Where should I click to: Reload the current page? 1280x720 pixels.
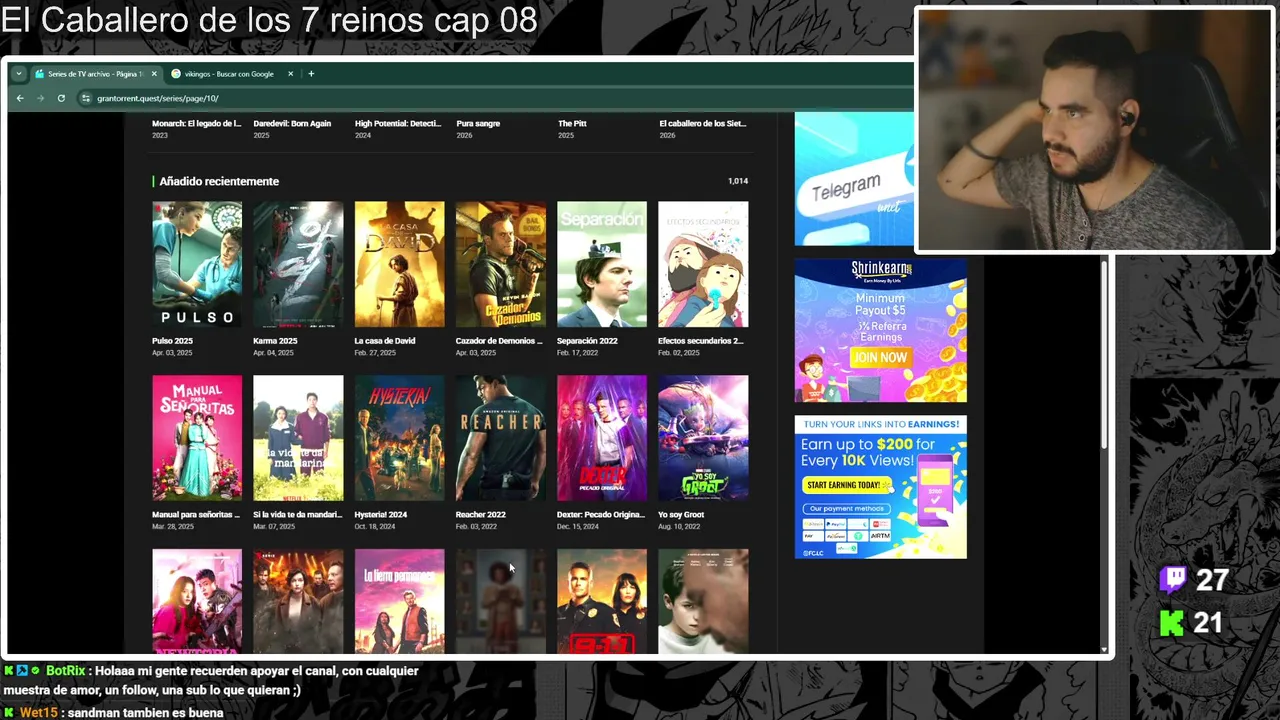pos(61,98)
